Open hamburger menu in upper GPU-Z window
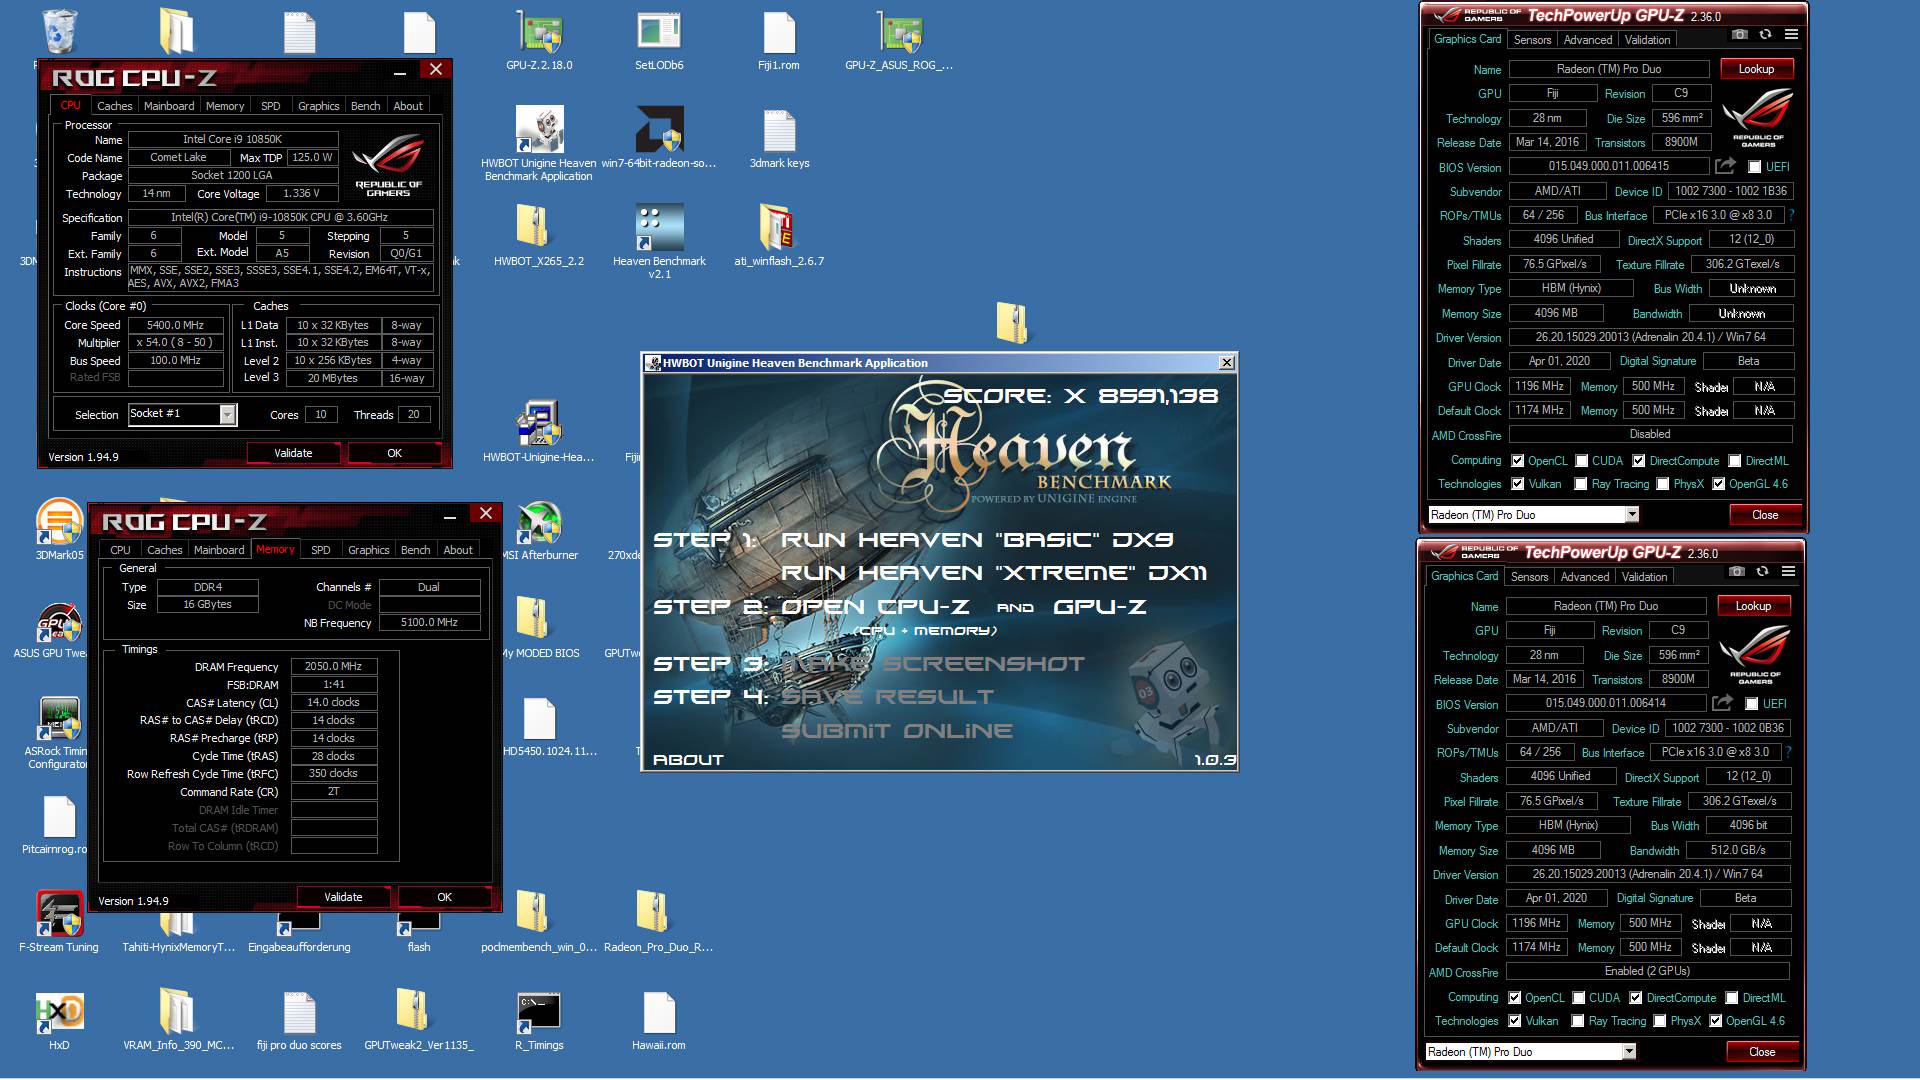 [x=1791, y=34]
